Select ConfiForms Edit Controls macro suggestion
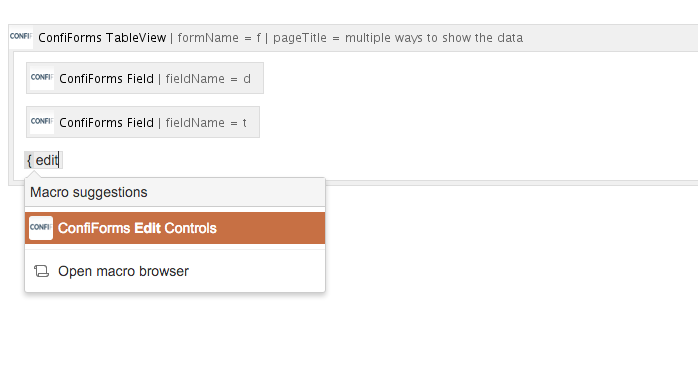 coord(175,228)
